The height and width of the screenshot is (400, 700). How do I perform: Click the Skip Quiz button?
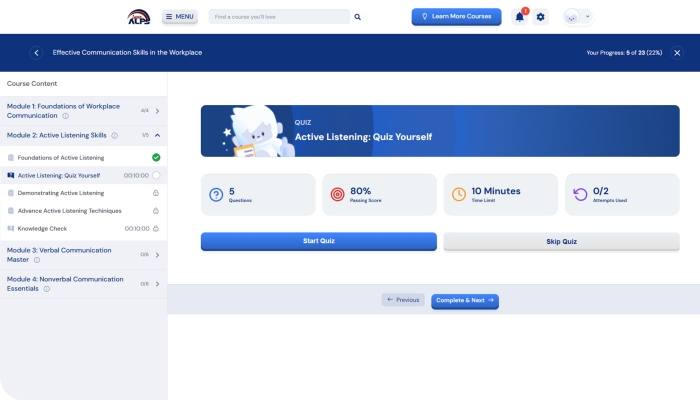(x=561, y=242)
